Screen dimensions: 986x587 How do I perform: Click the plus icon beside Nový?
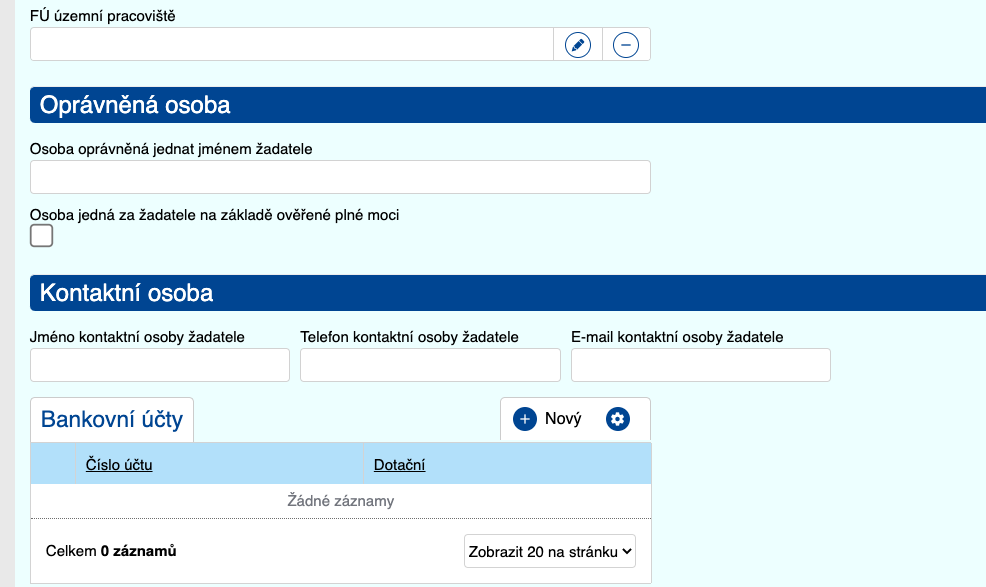click(x=525, y=419)
